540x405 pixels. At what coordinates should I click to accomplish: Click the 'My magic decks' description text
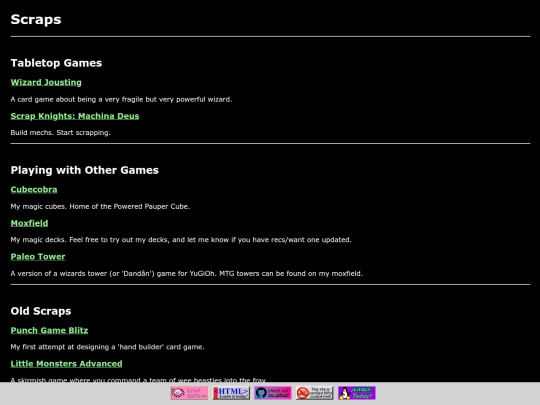pyautogui.click(x=181, y=240)
